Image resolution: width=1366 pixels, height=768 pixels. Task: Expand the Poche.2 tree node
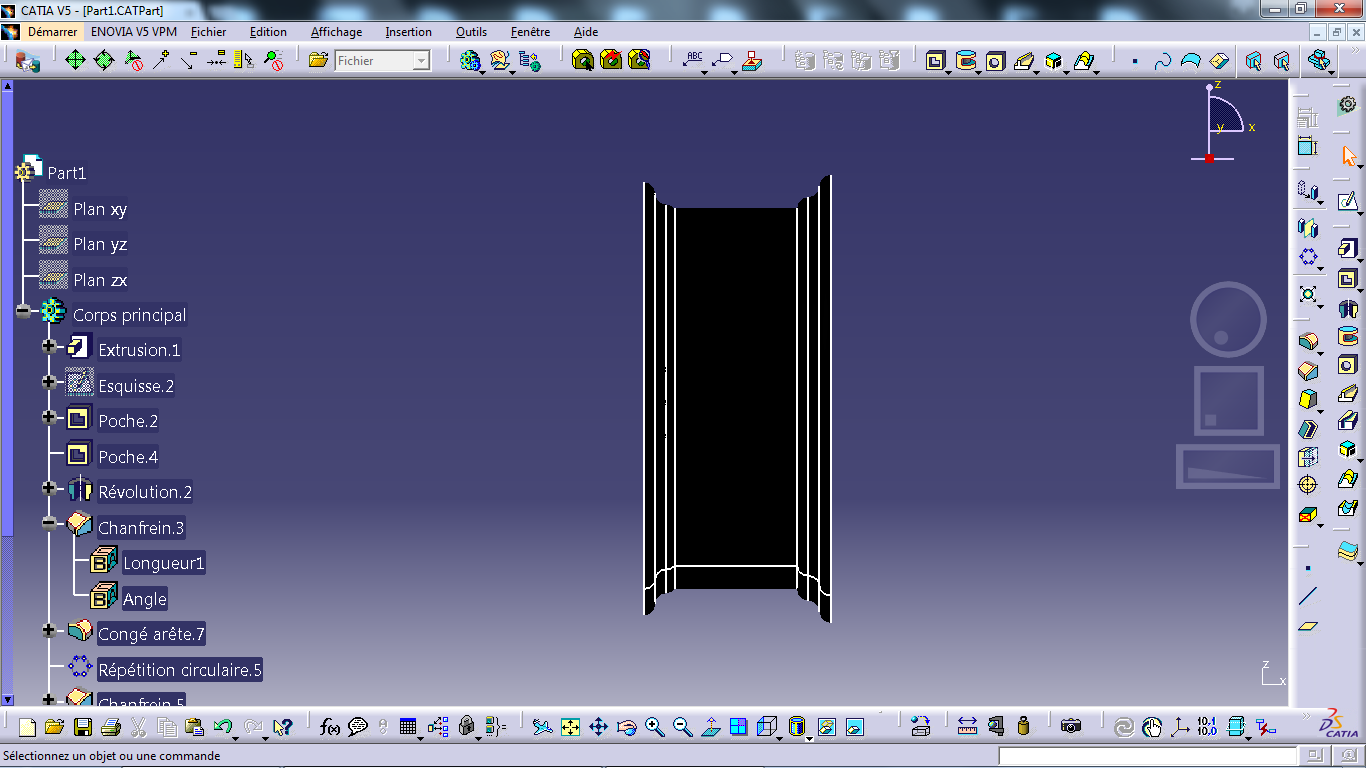(49, 417)
